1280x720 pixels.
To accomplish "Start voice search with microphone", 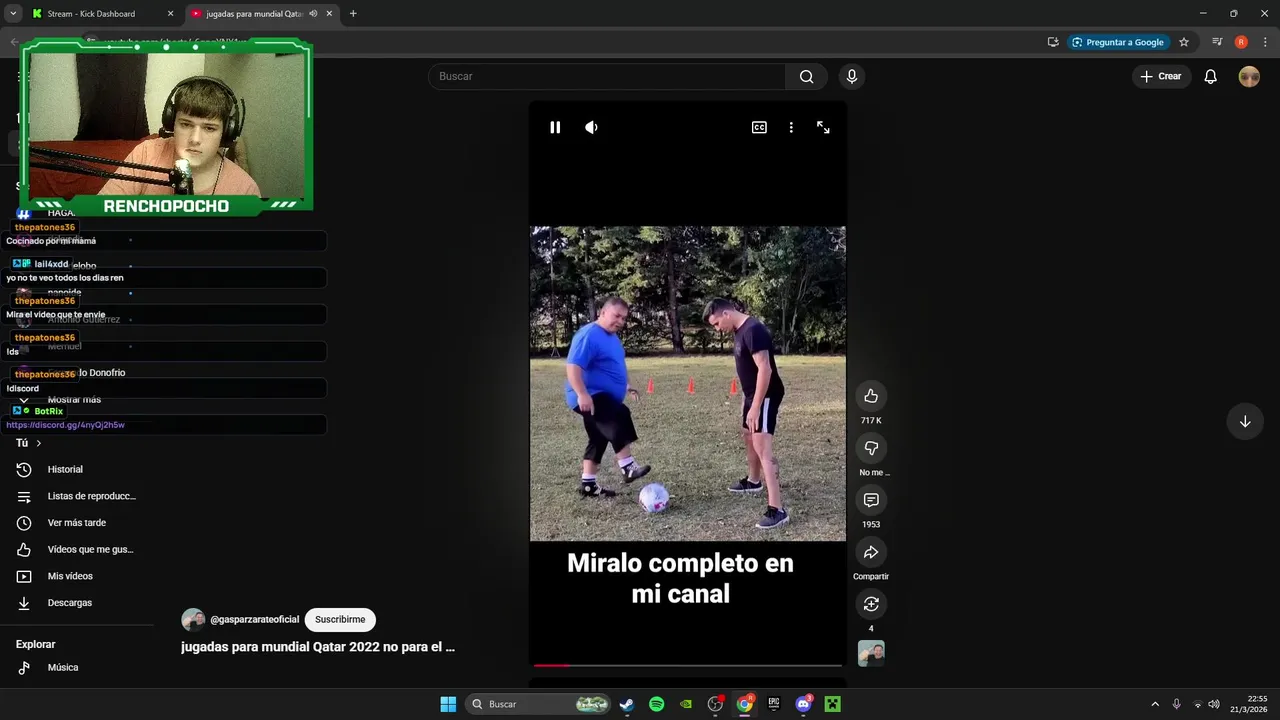I will 852,76.
